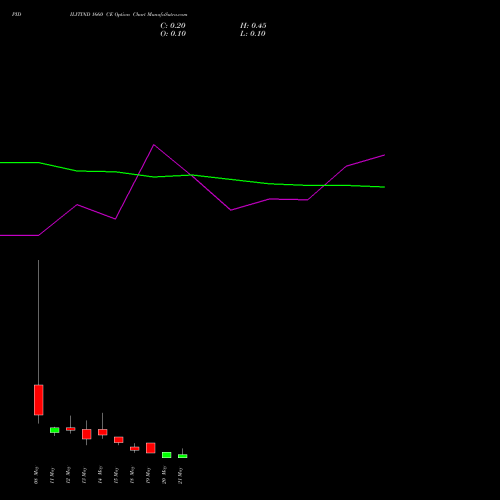The image size is (500, 500).
Task: Select the red candlestick for 13 May
Action: (87, 434)
